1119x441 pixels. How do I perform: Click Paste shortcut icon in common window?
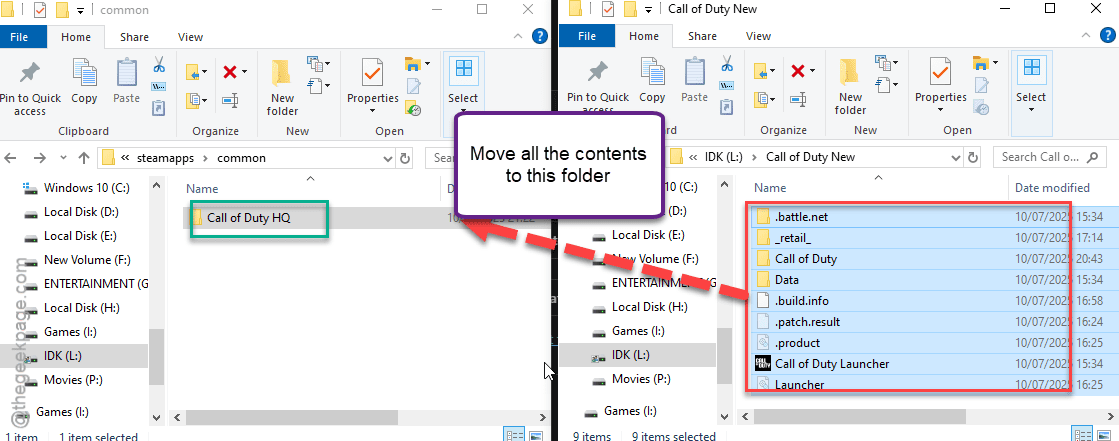(x=158, y=108)
